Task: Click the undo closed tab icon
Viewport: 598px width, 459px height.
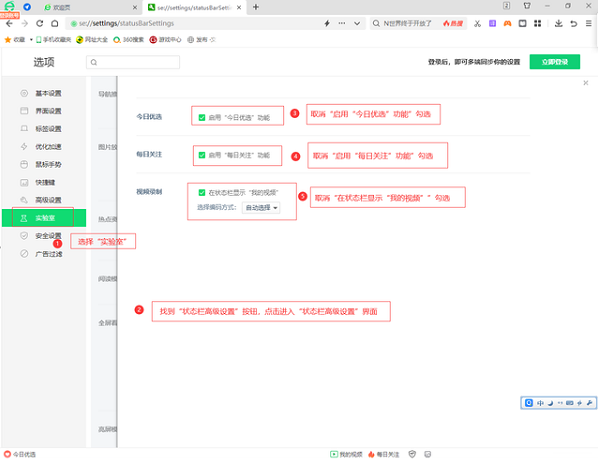Action: pyautogui.click(x=574, y=24)
